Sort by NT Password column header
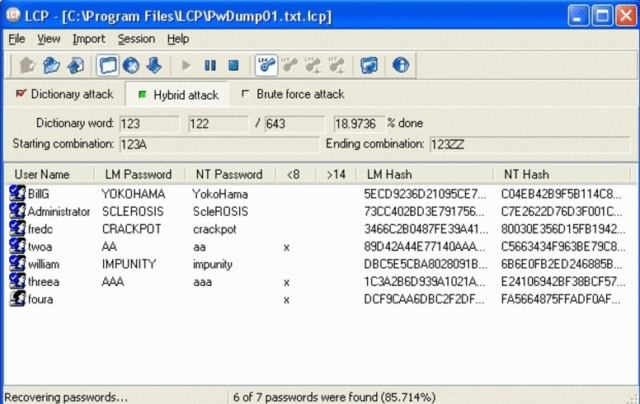 pos(231,175)
